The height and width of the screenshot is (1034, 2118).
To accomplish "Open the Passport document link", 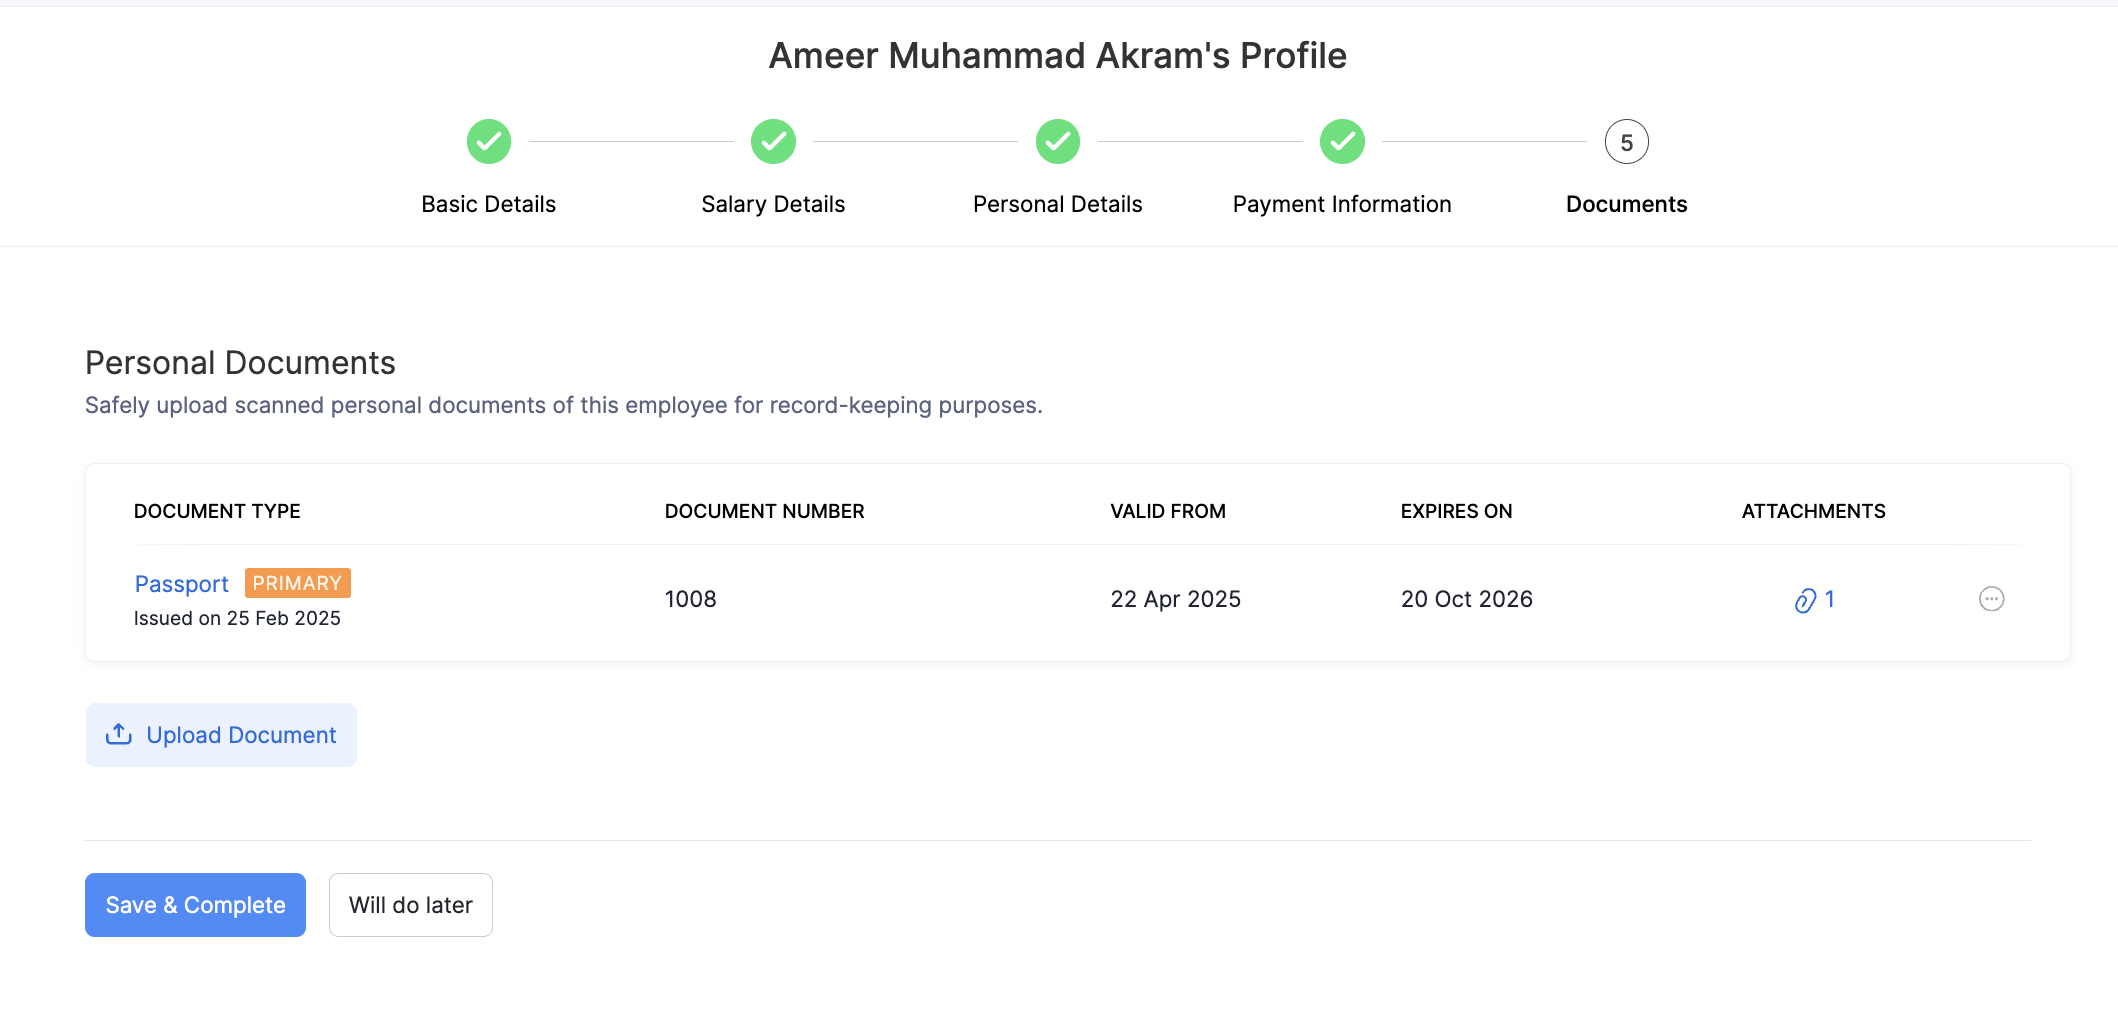I will coord(182,584).
